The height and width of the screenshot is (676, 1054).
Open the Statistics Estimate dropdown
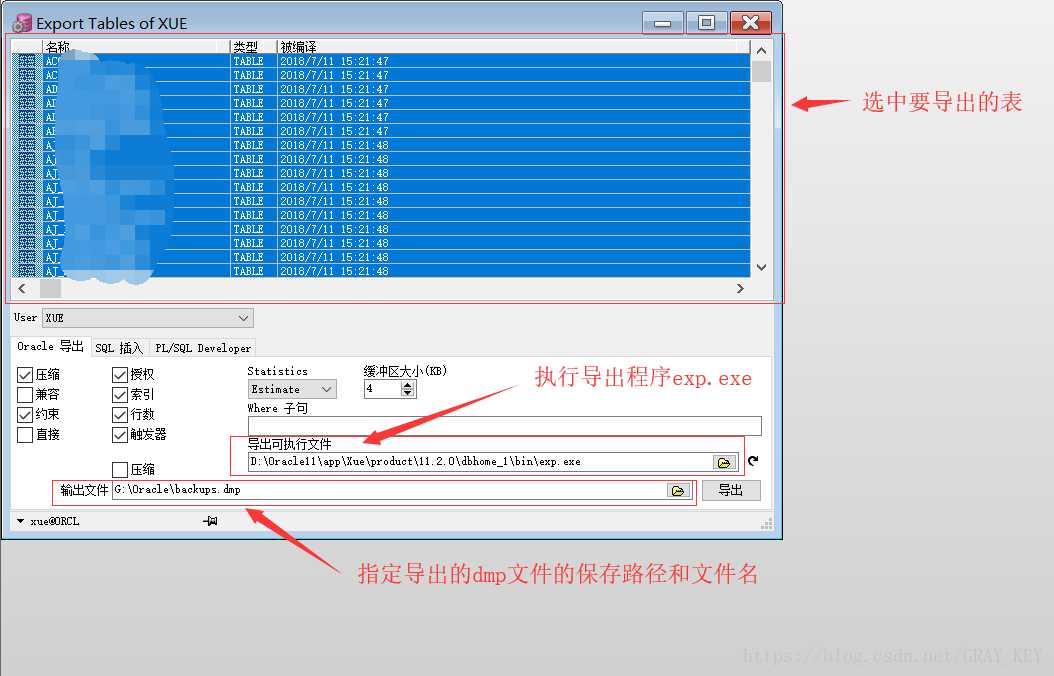[x=292, y=389]
